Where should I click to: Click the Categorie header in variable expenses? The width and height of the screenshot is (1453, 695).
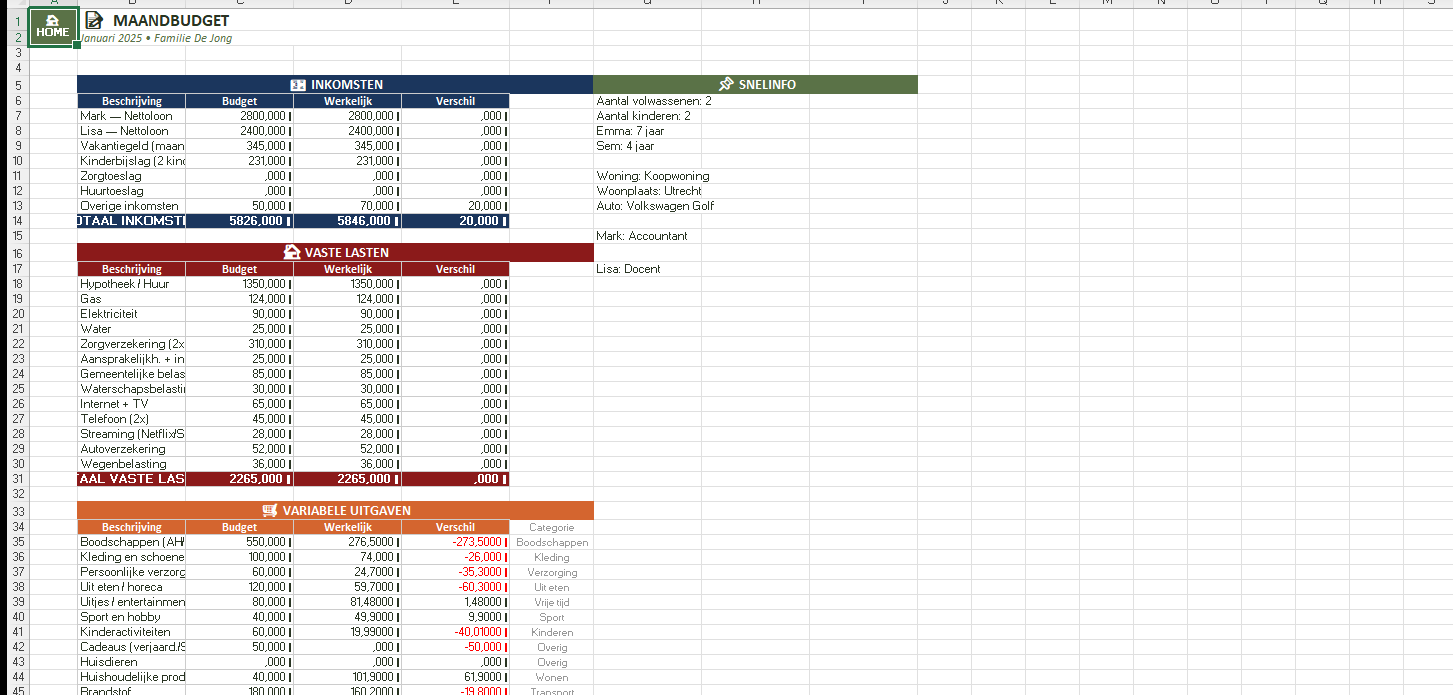pyautogui.click(x=551, y=527)
